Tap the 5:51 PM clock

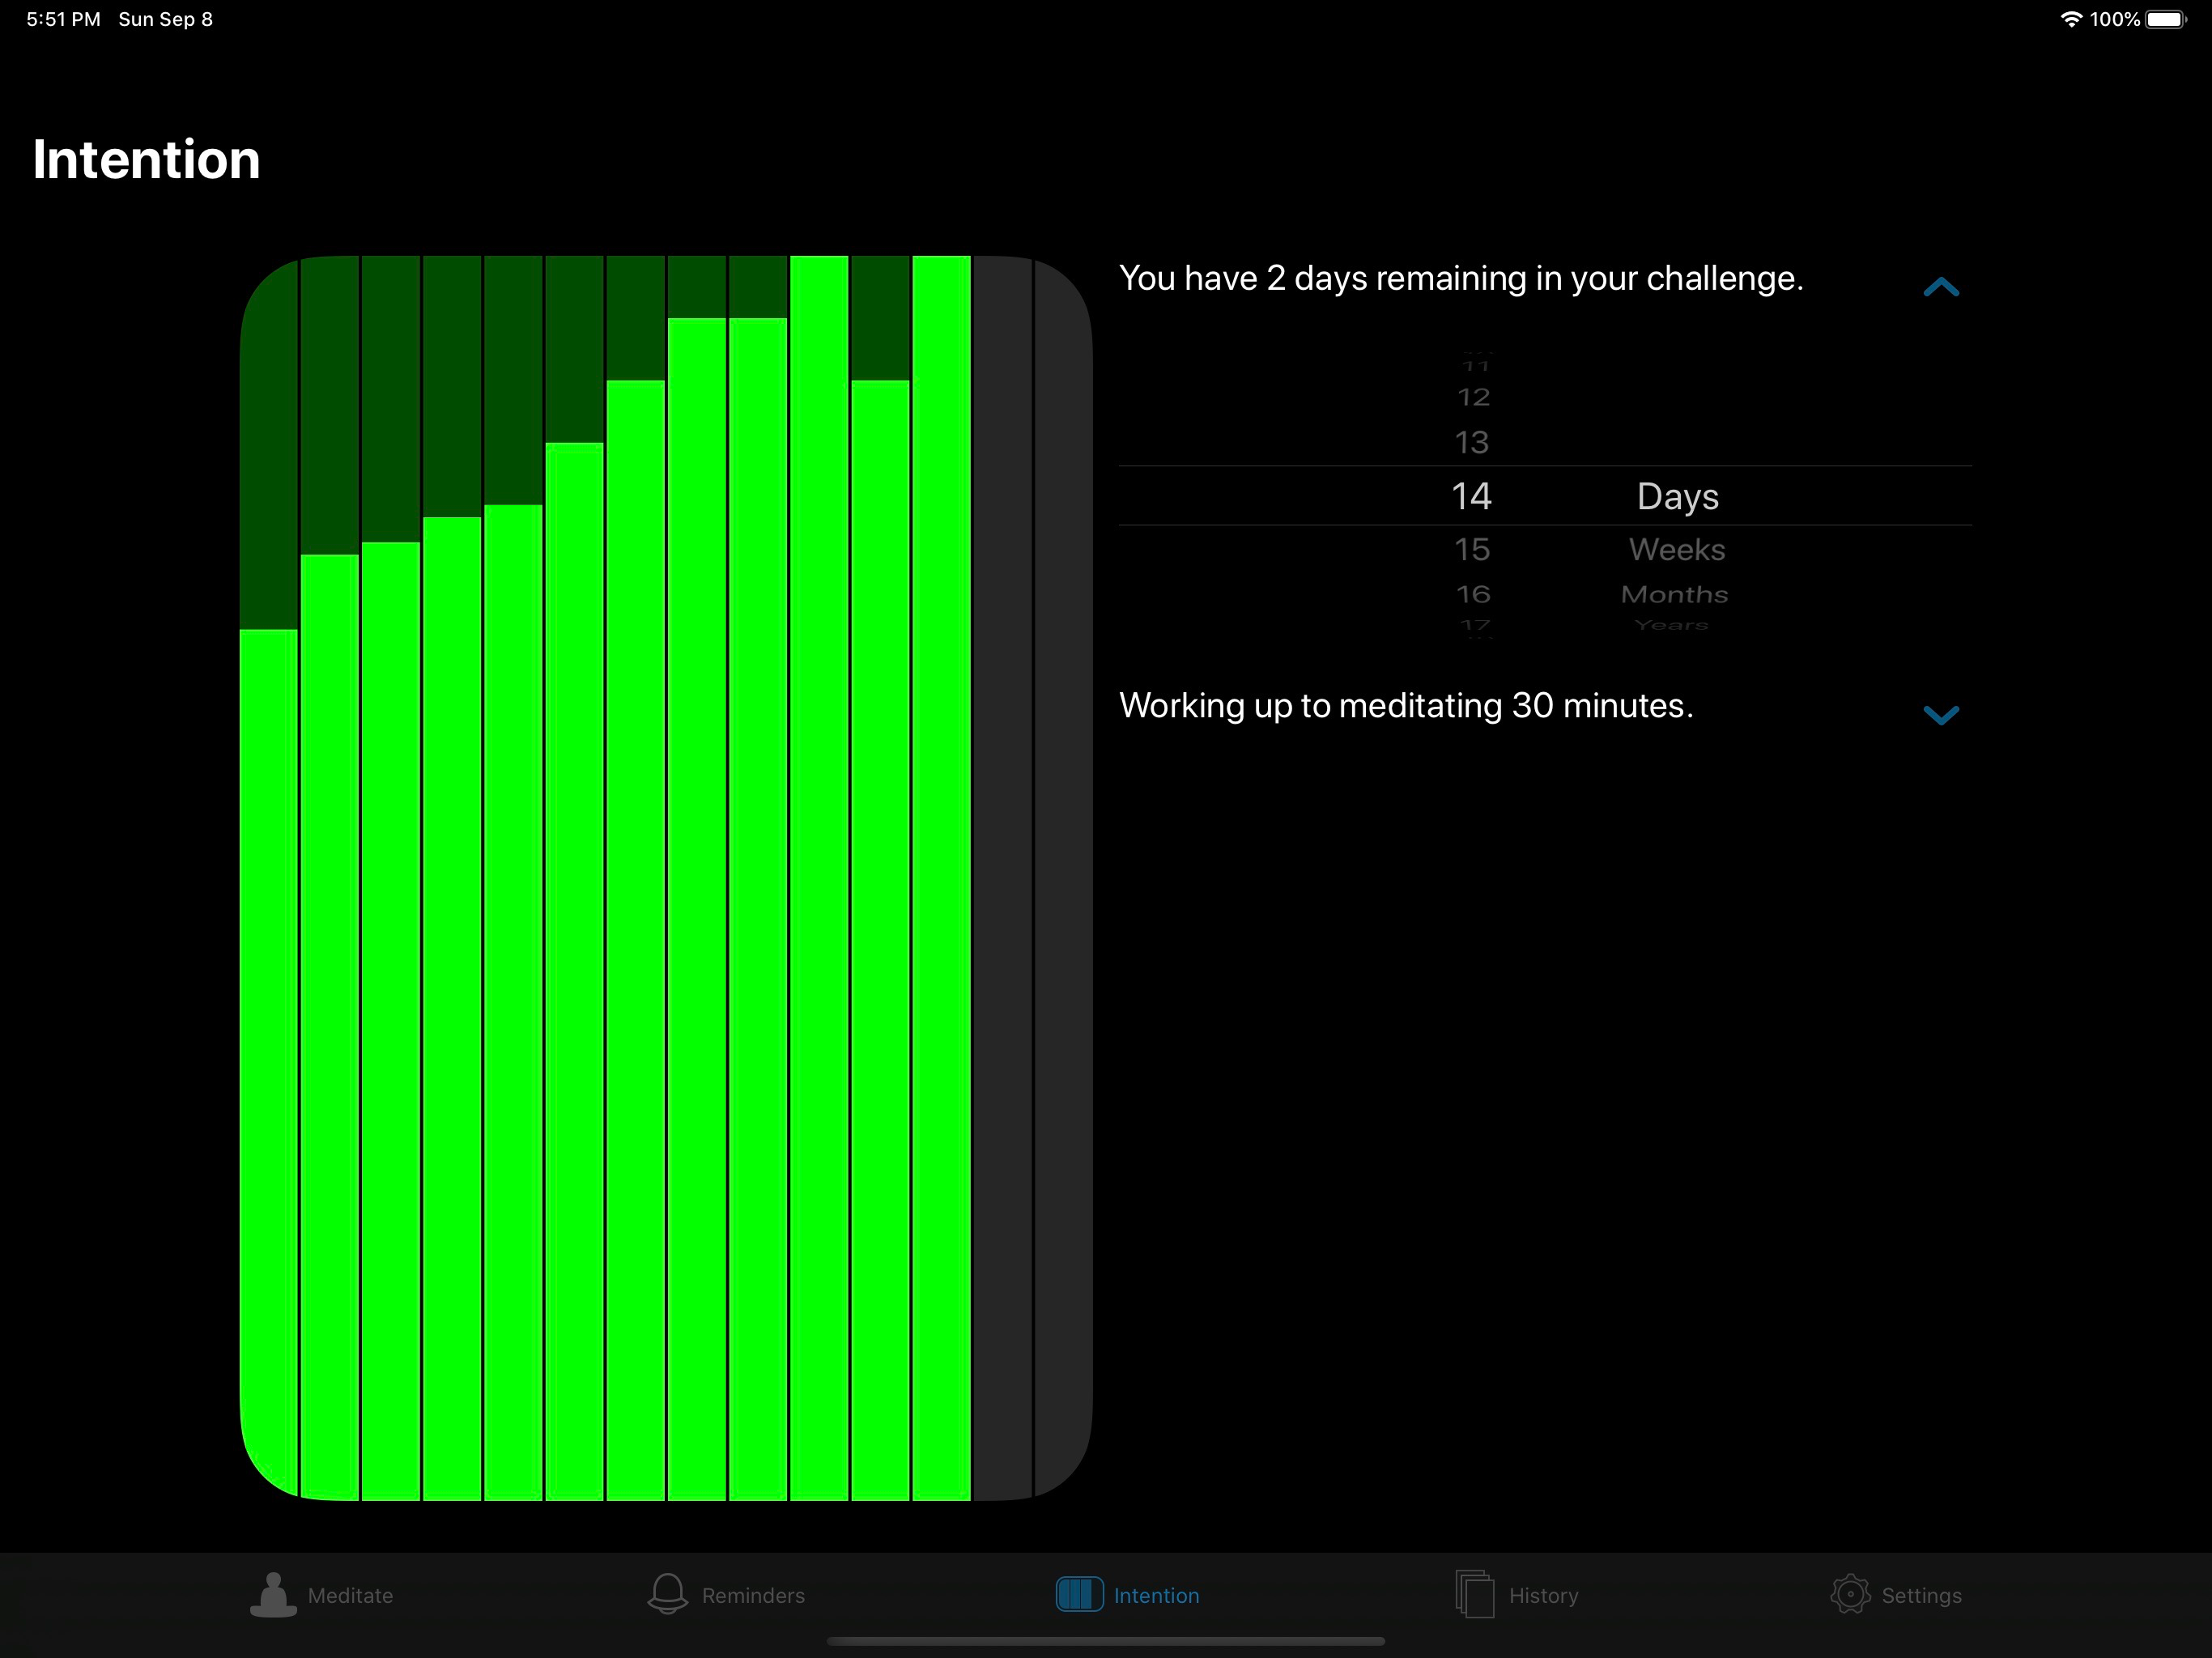[63, 19]
